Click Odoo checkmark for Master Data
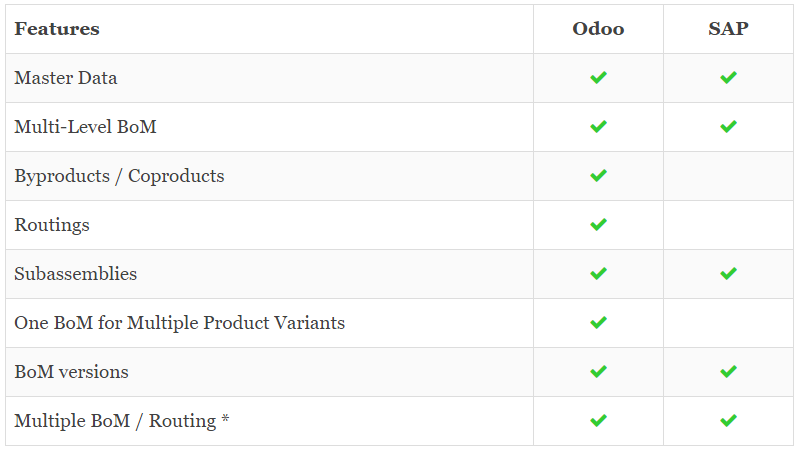The image size is (799, 450). (x=598, y=77)
